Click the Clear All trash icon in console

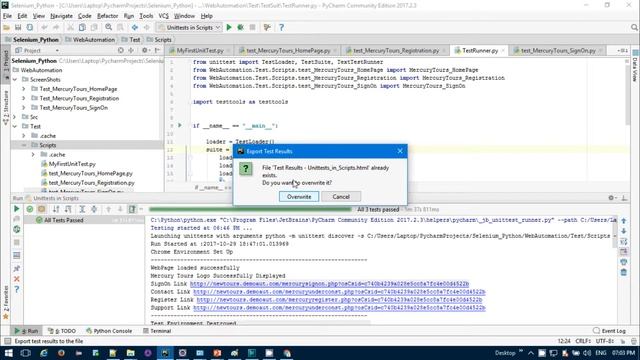click(624, 272)
